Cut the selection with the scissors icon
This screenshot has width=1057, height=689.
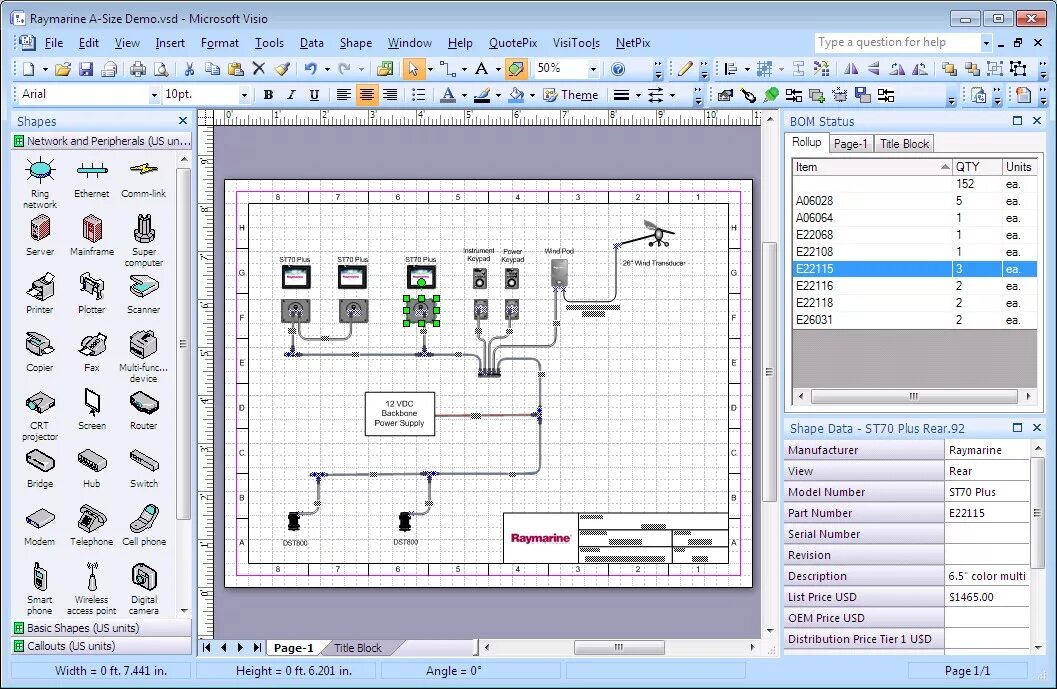click(x=189, y=69)
